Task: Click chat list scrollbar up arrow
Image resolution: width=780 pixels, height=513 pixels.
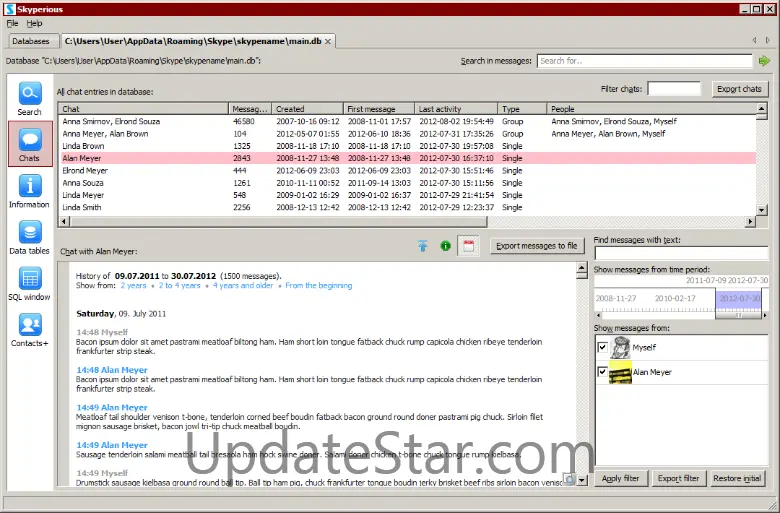Action: click(762, 108)
